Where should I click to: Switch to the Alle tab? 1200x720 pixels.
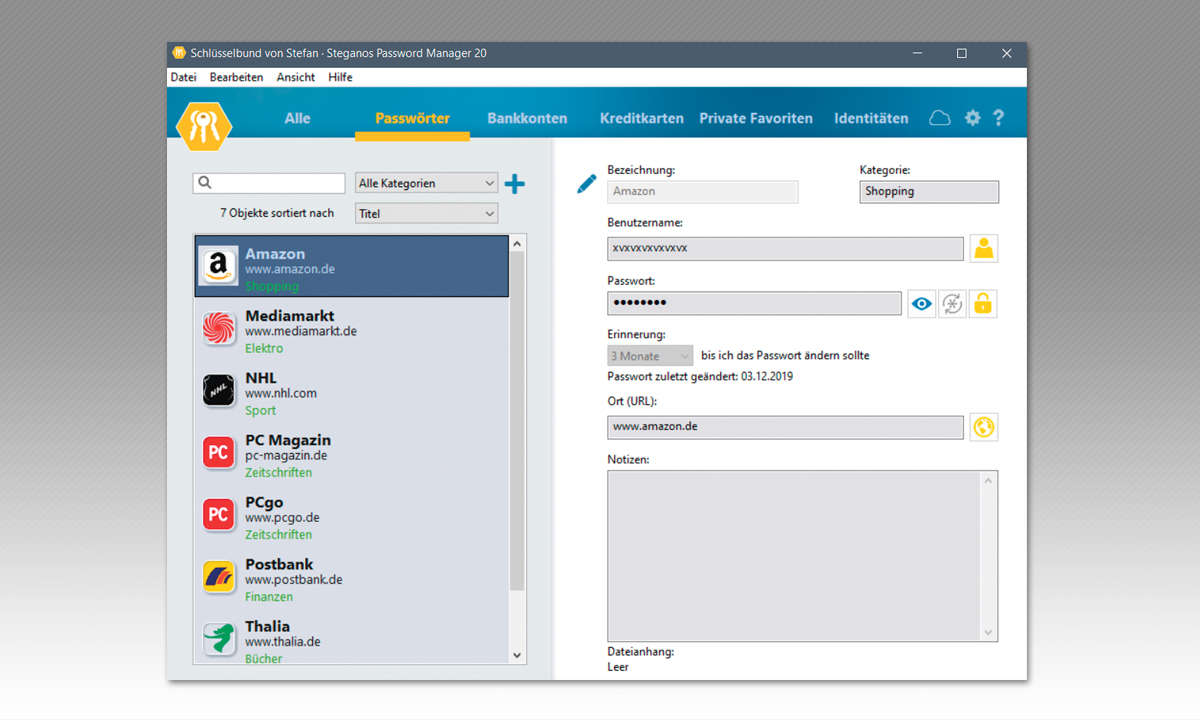pos(298,118)
